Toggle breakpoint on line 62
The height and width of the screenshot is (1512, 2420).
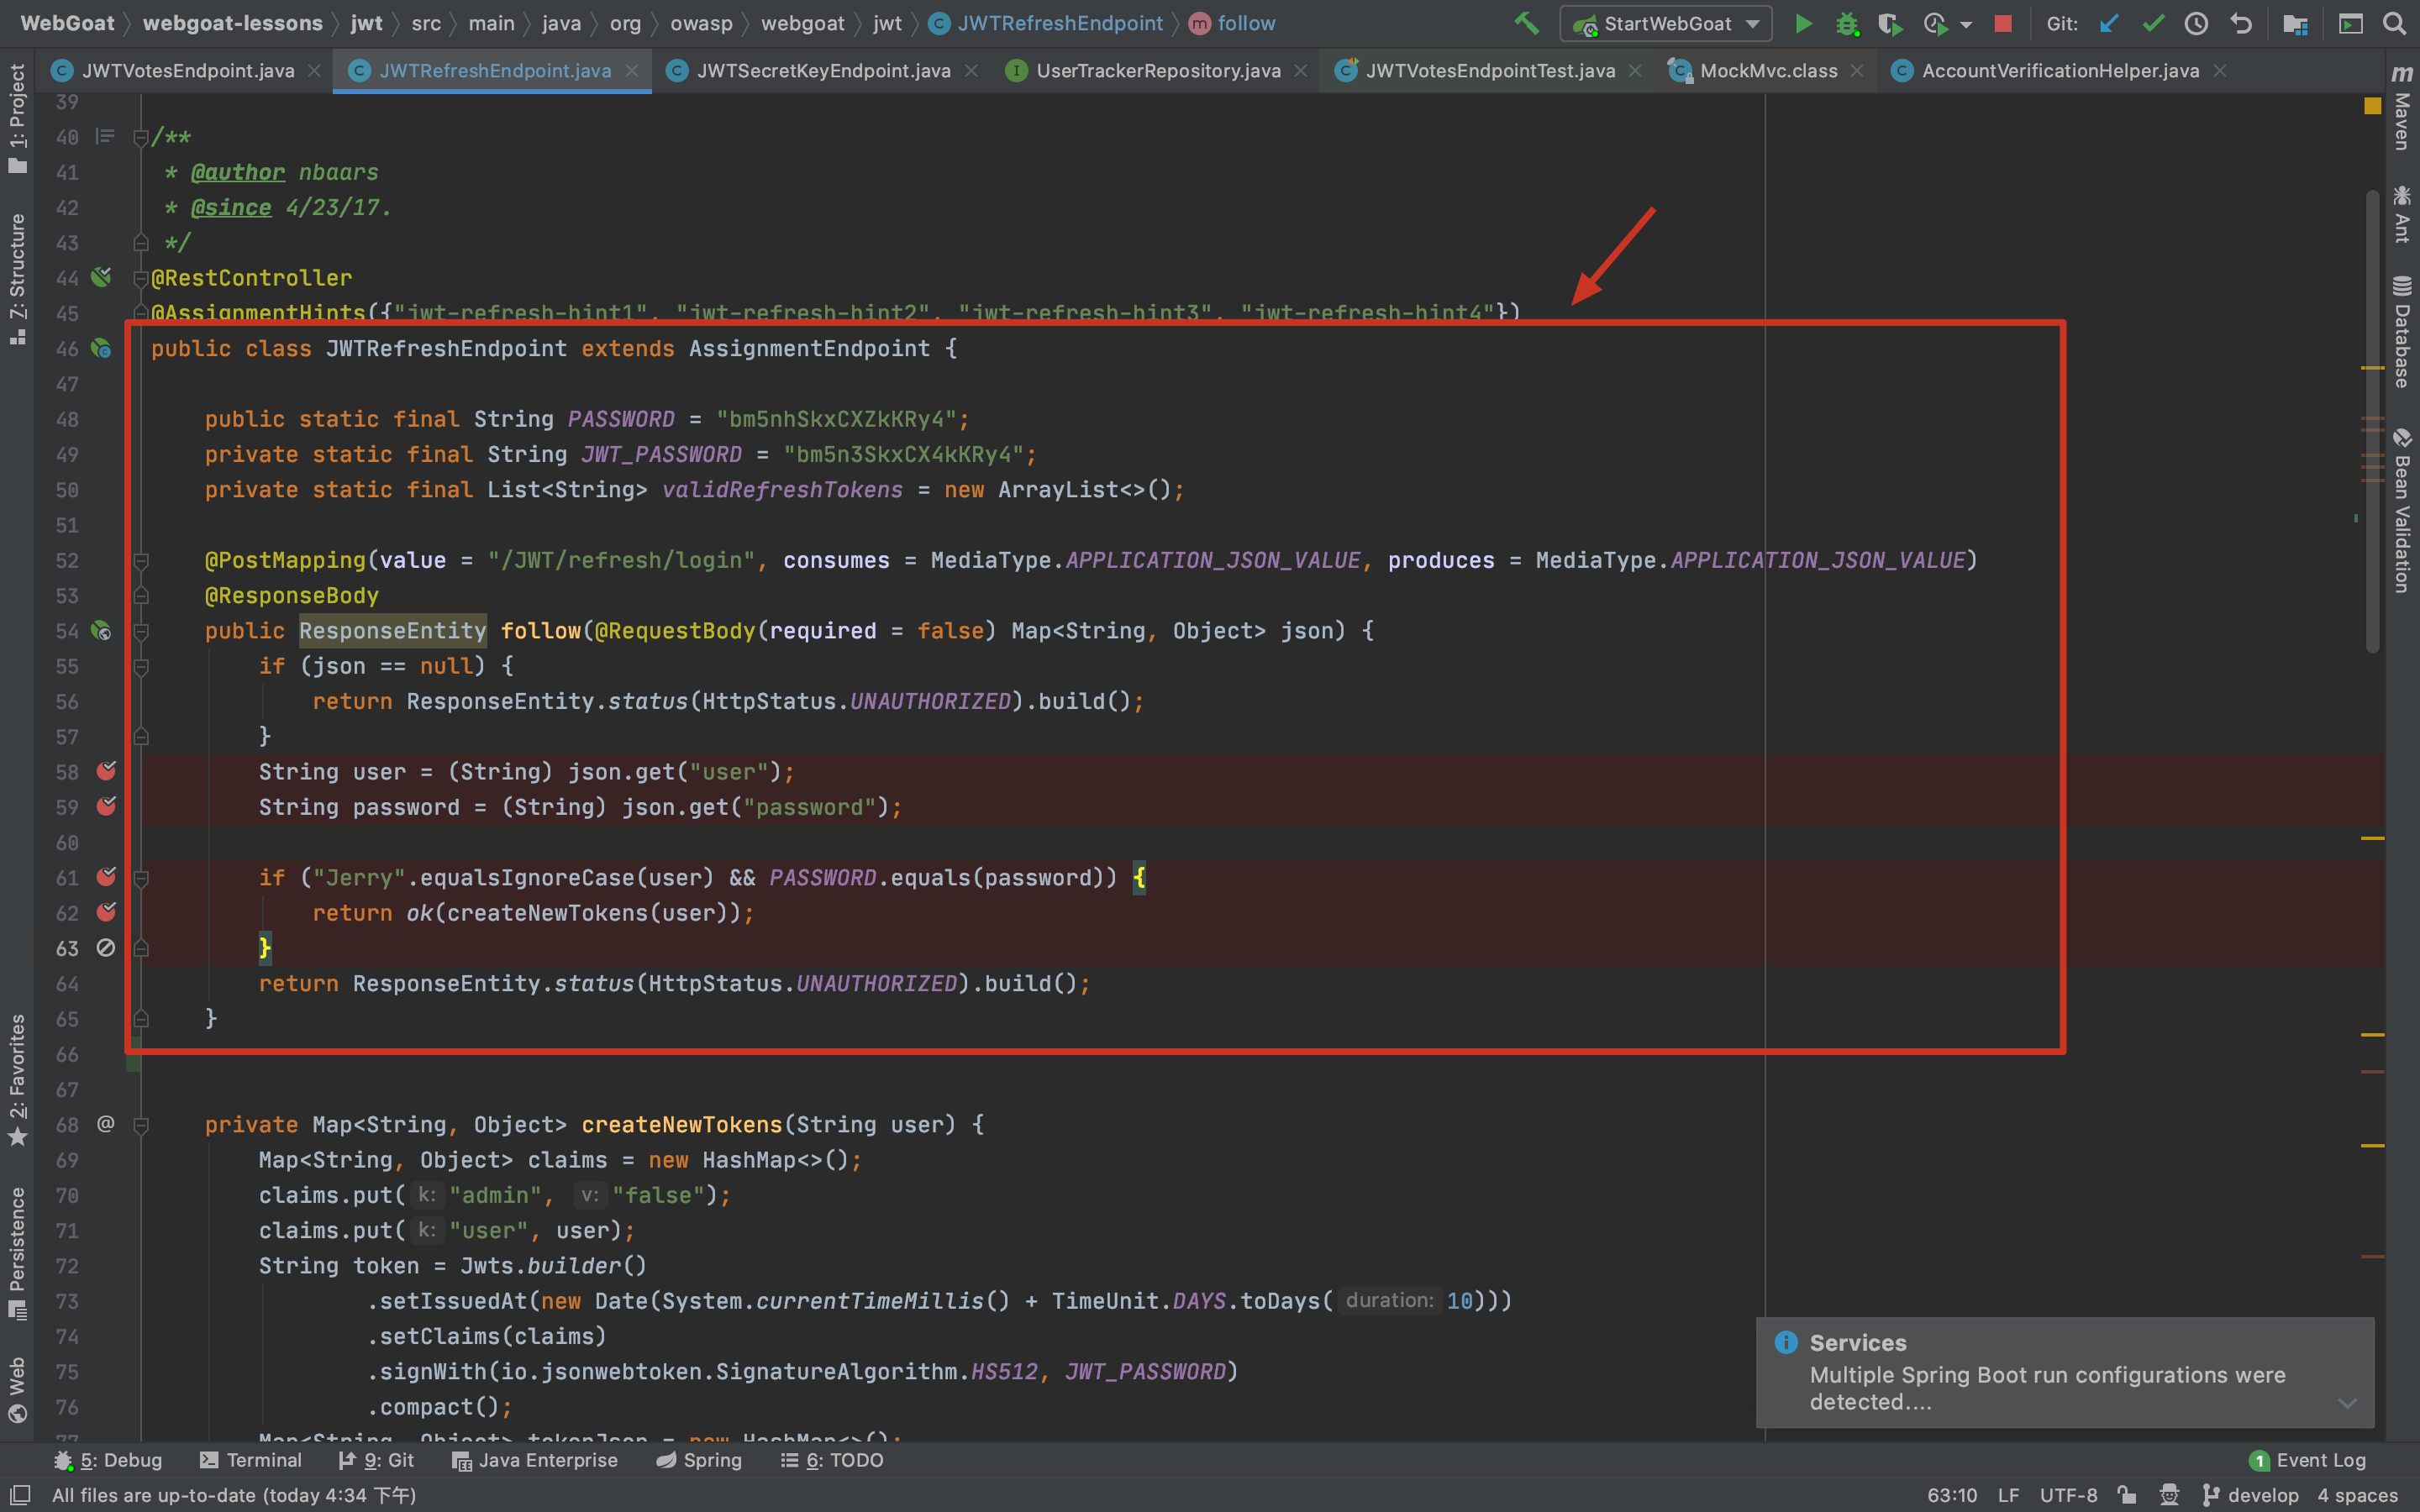pos(106,912)
